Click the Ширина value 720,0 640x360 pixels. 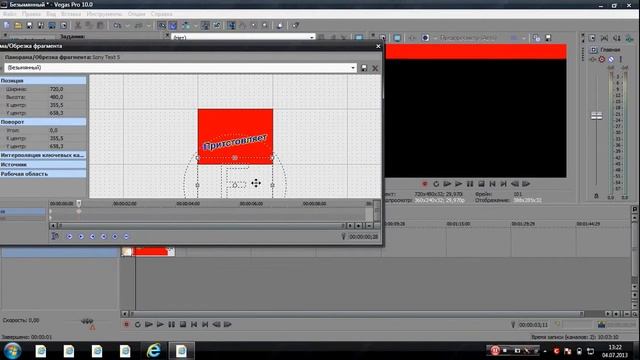[x=56, y=89]
